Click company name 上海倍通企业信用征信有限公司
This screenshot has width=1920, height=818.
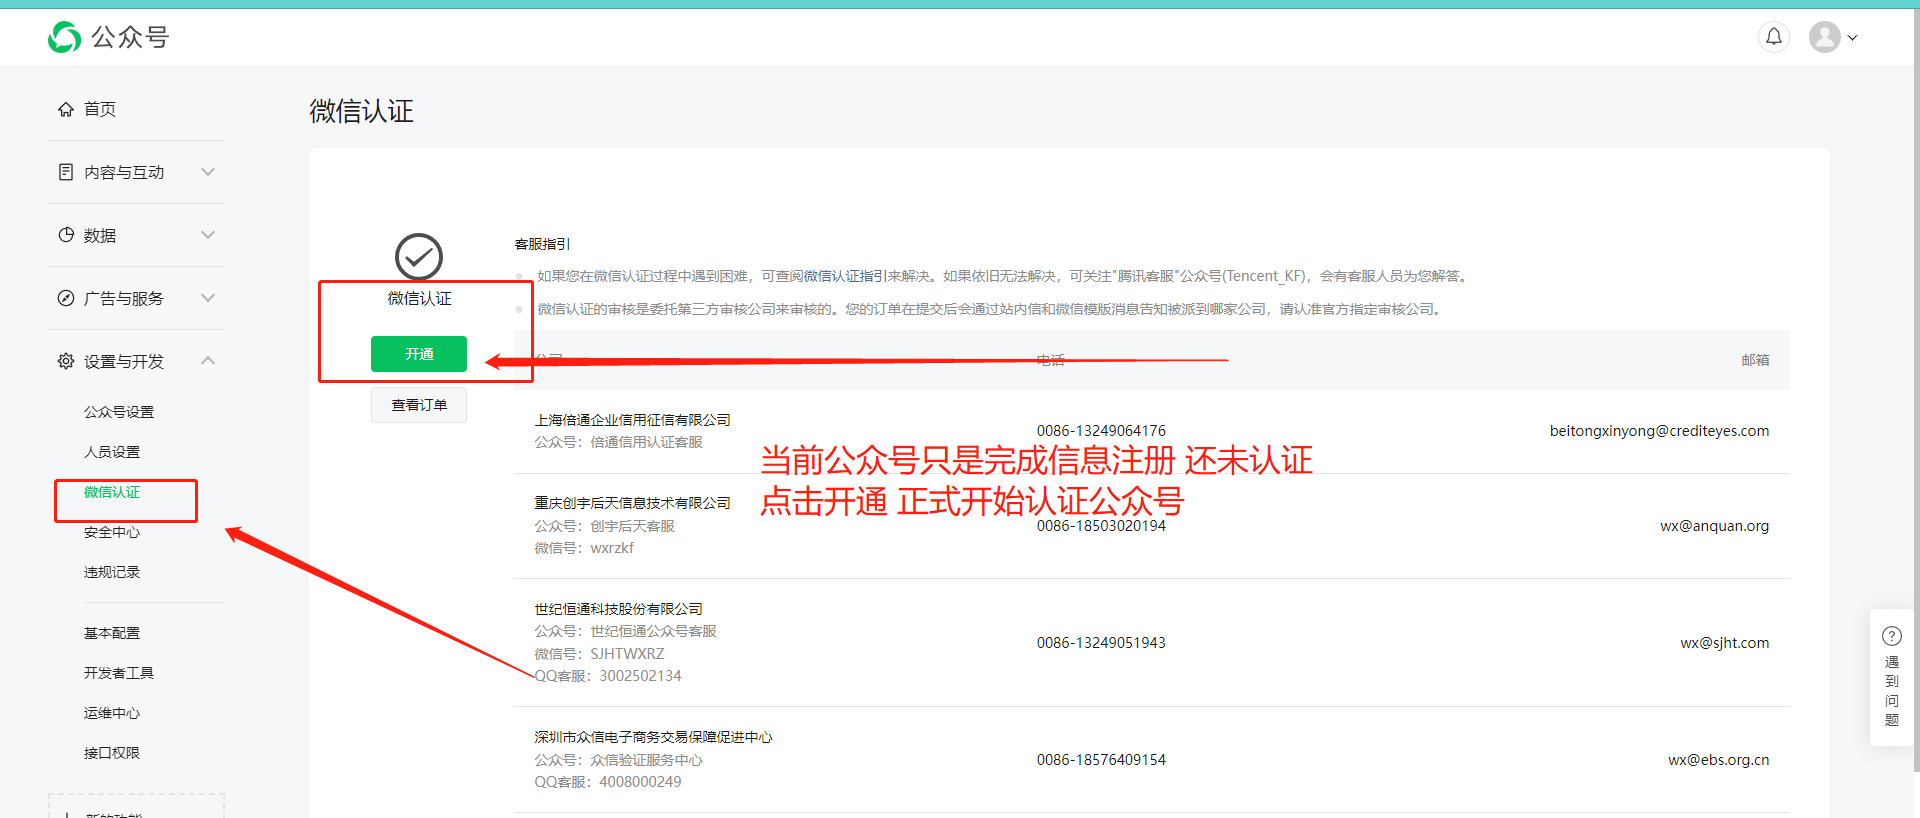coord(632,420)
